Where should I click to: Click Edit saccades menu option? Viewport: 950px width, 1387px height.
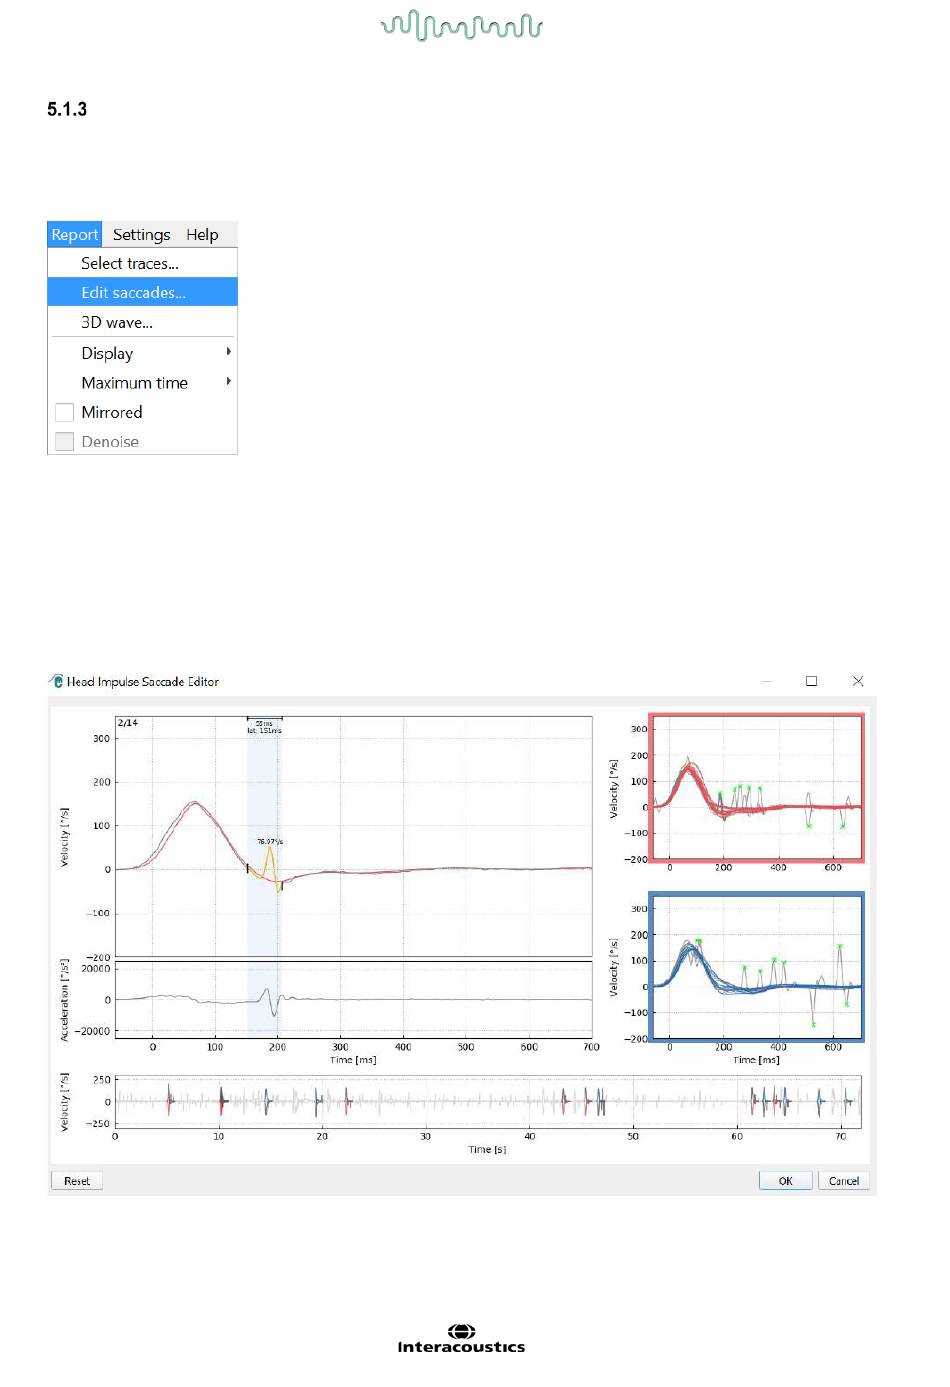pyautogui.click(x=133, y=293)
